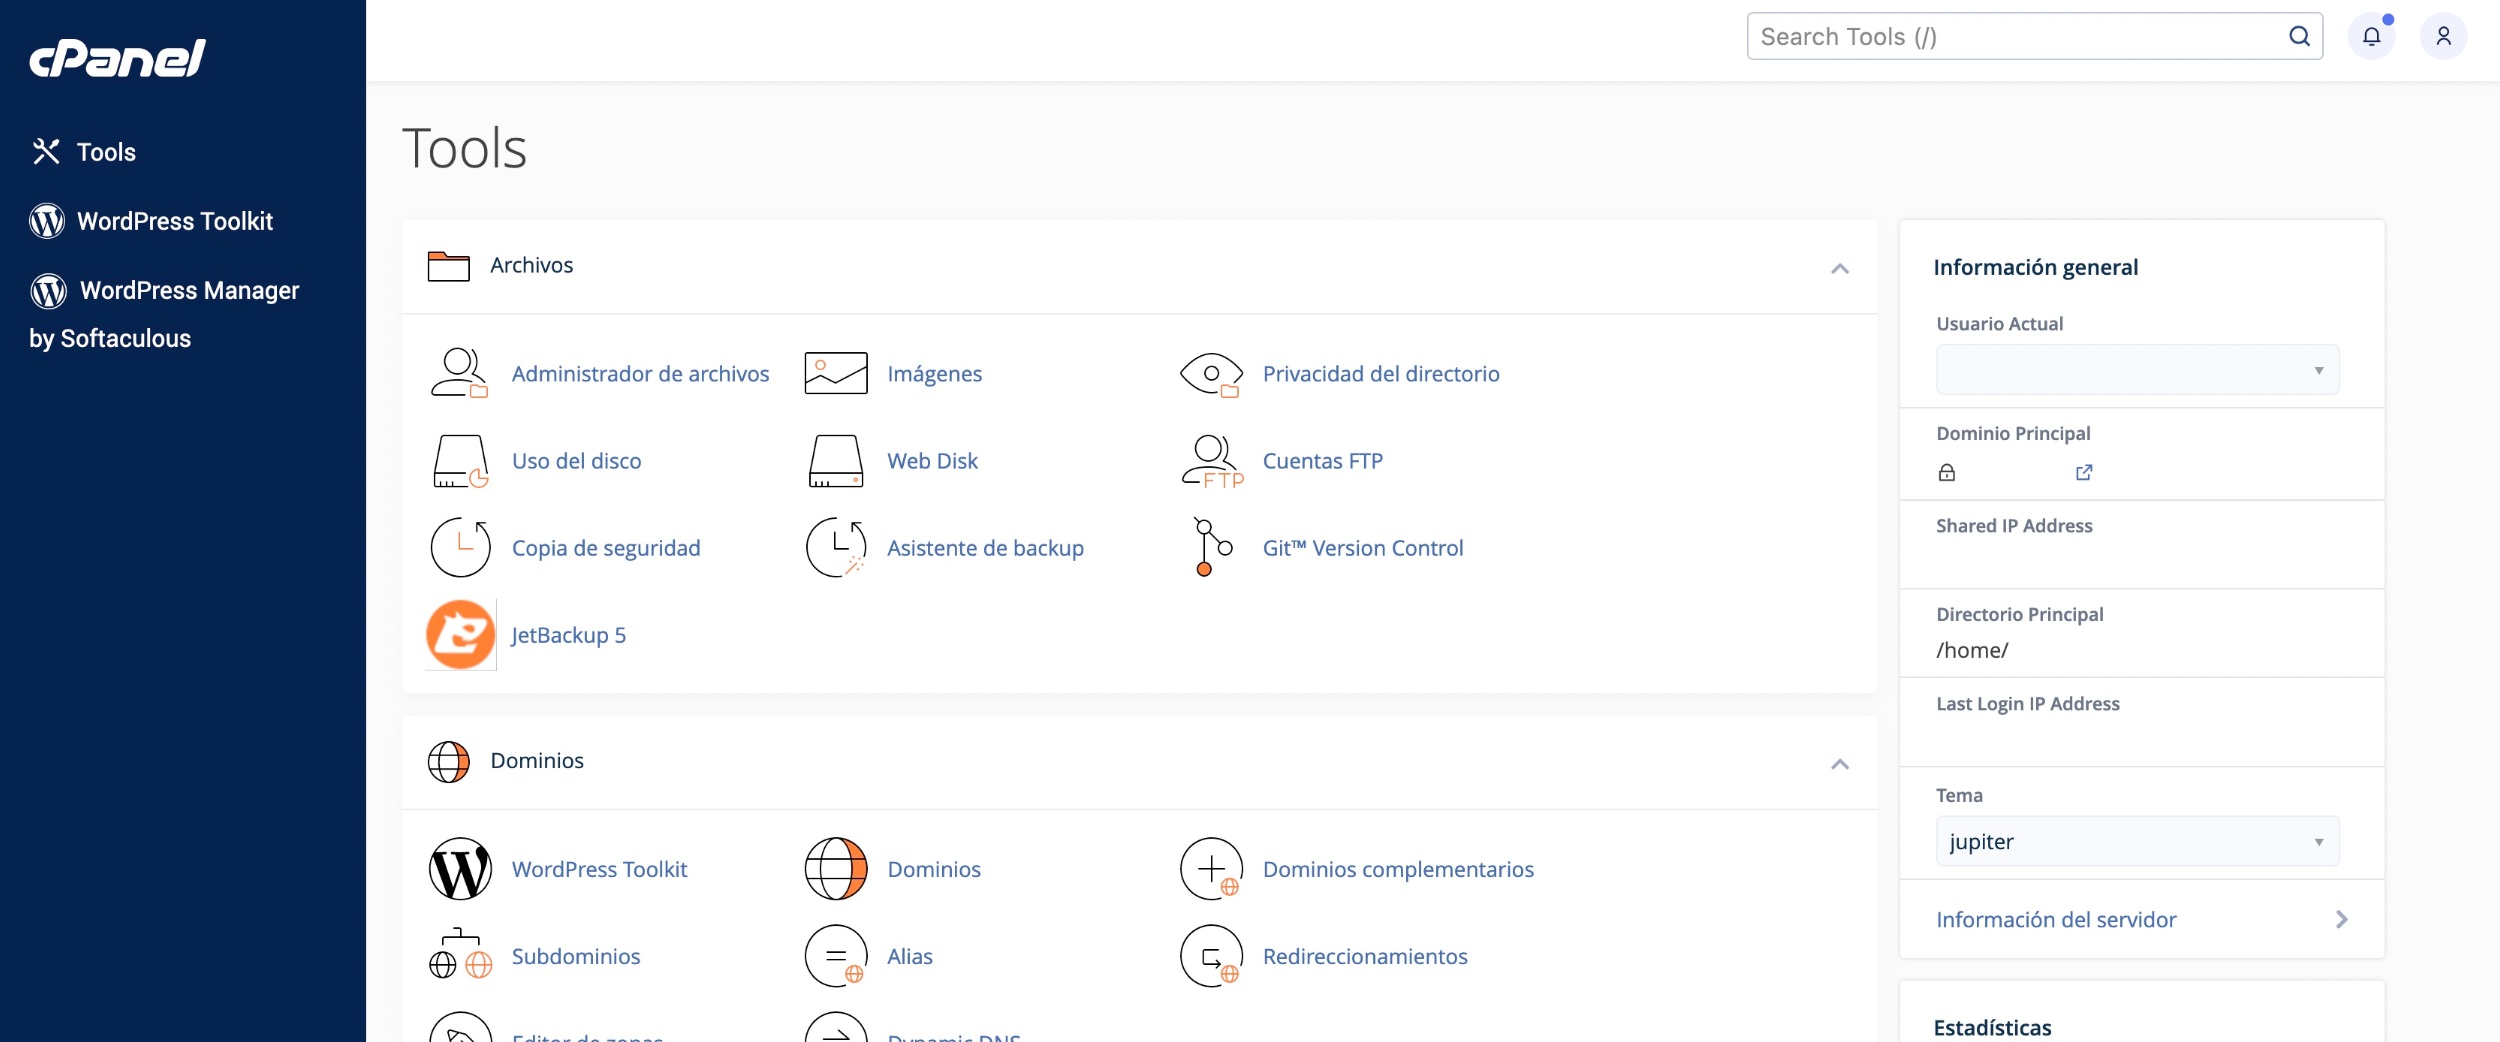Click the Git Version Control icon

coord(1211,548)
